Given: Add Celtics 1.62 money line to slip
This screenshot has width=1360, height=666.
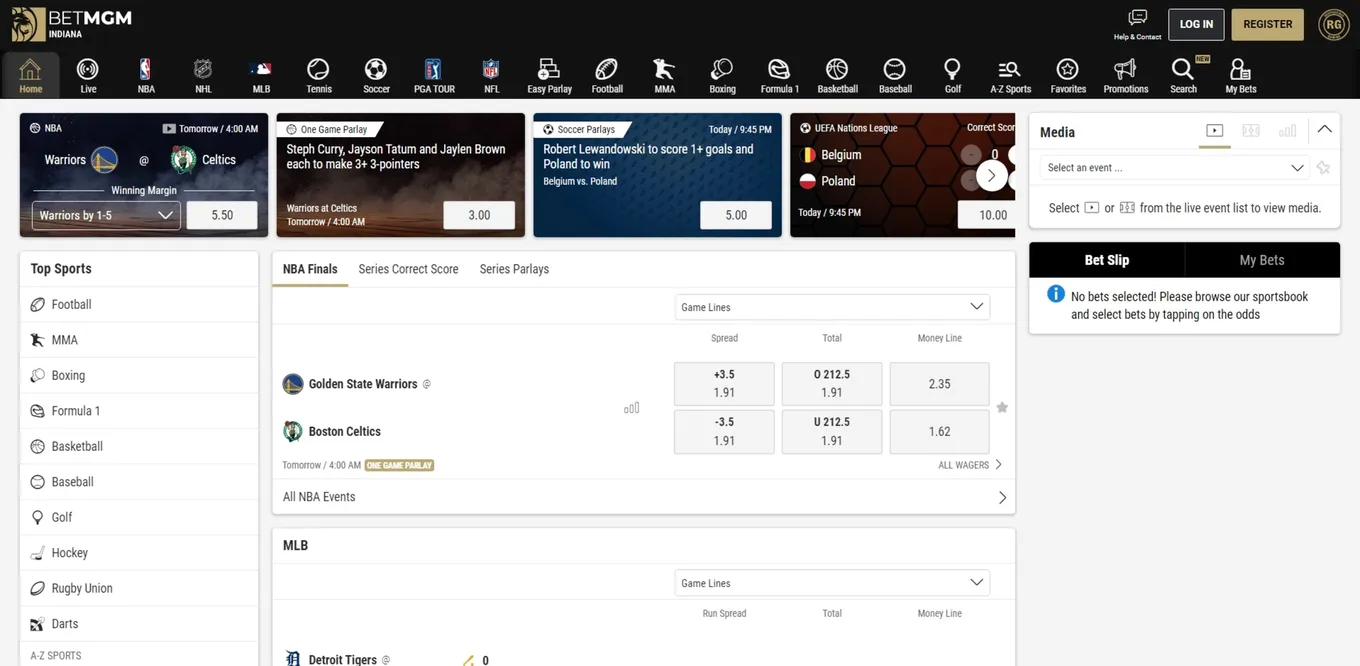Looking at the screenshot, I should pos(939,432).
